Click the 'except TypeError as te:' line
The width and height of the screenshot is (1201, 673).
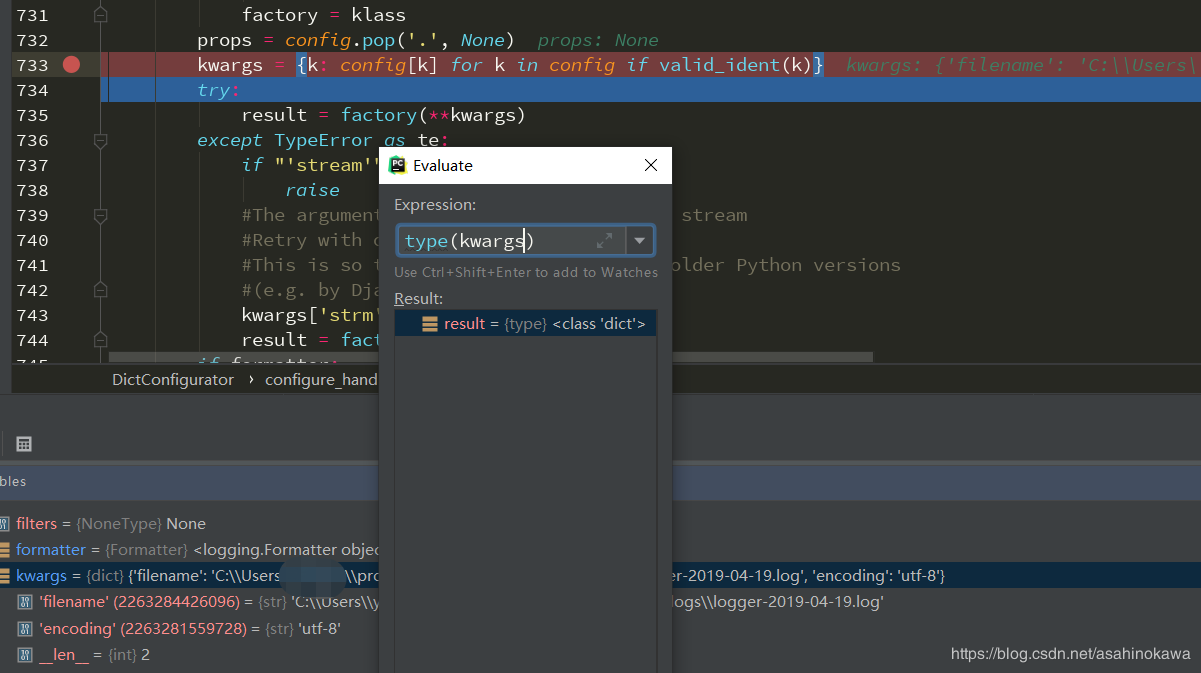(323, 140)
